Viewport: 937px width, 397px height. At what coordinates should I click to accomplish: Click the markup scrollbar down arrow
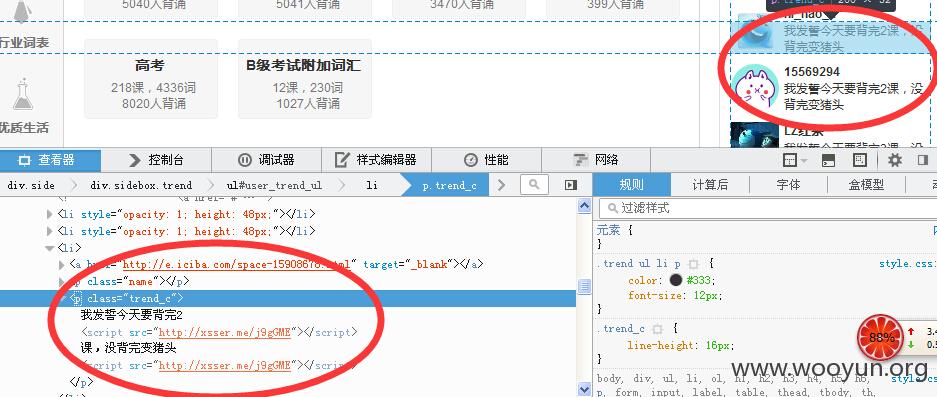[584, 389]
